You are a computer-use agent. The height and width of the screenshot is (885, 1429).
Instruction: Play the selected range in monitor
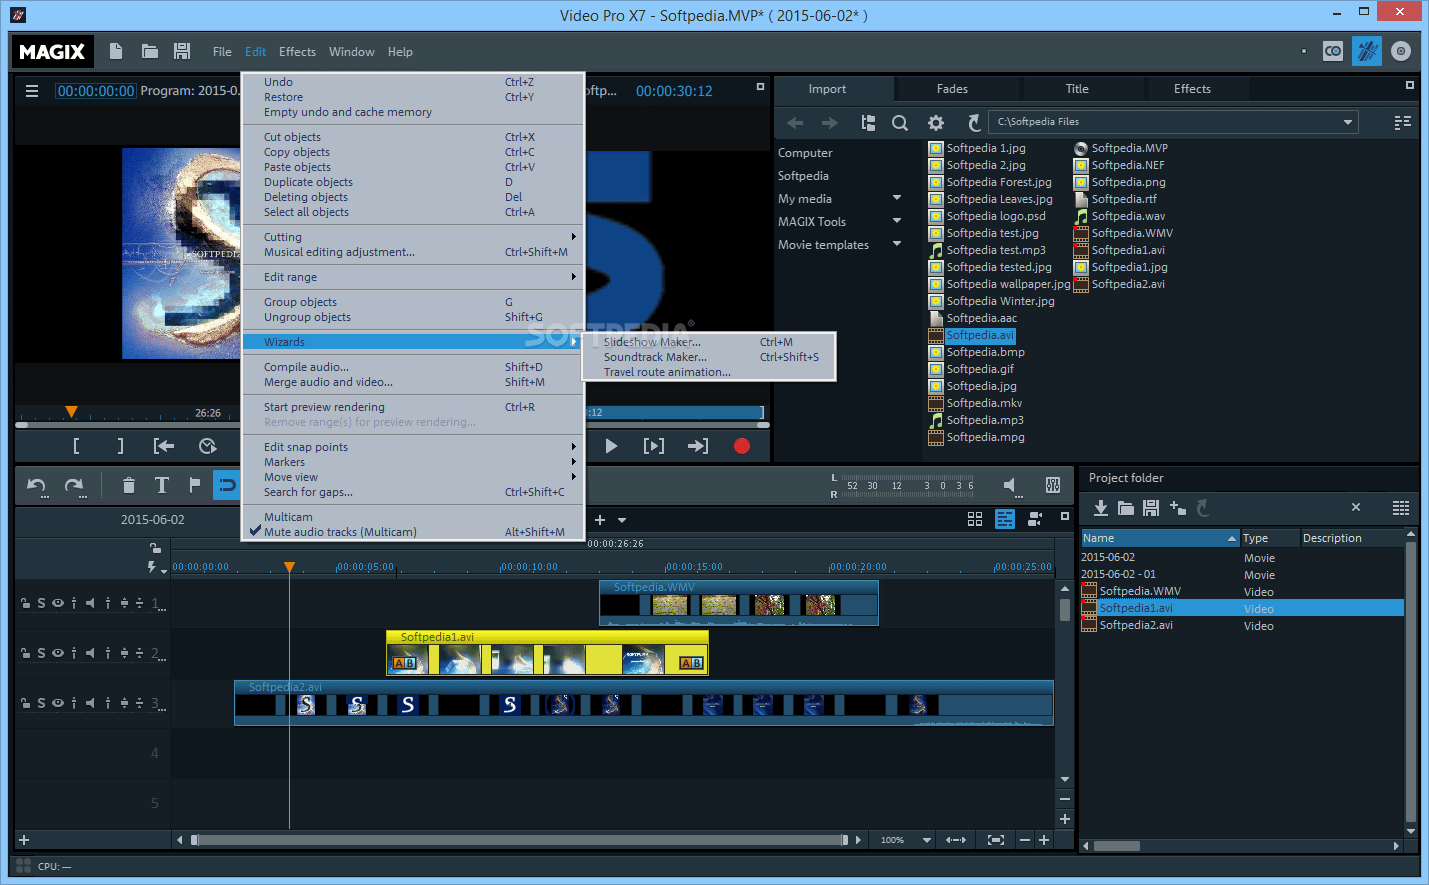point(654,446)
